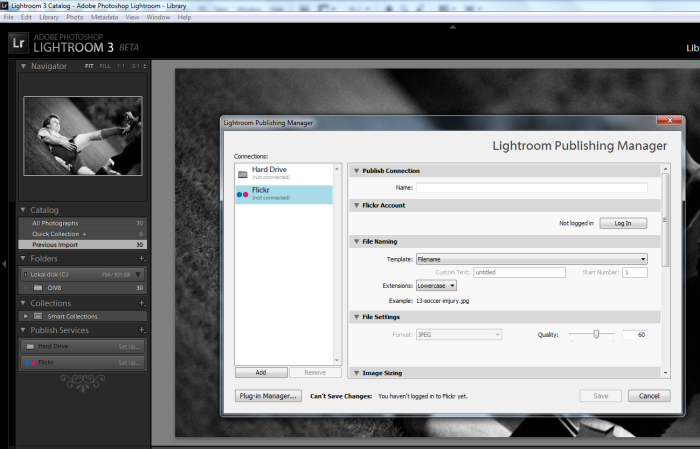Click the Save button
700x449 pixels.
(x=600, y=396)
